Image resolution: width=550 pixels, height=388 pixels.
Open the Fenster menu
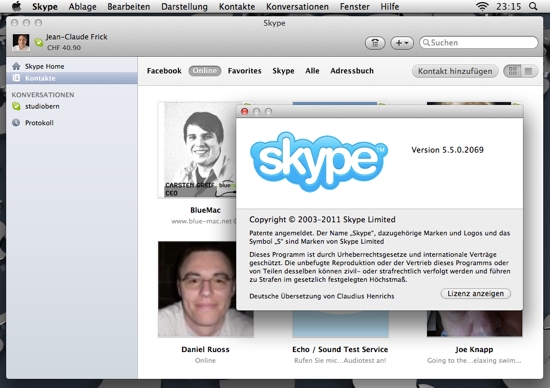(355, 7)
